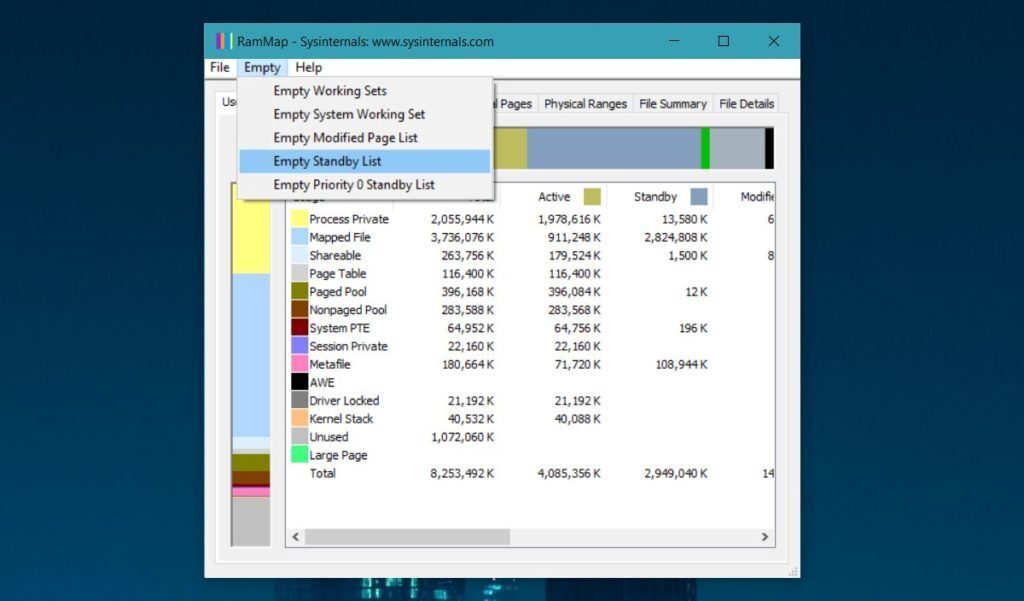Open the File menu
Viewport: 1024px width, 601px height.
coord(219,67)
